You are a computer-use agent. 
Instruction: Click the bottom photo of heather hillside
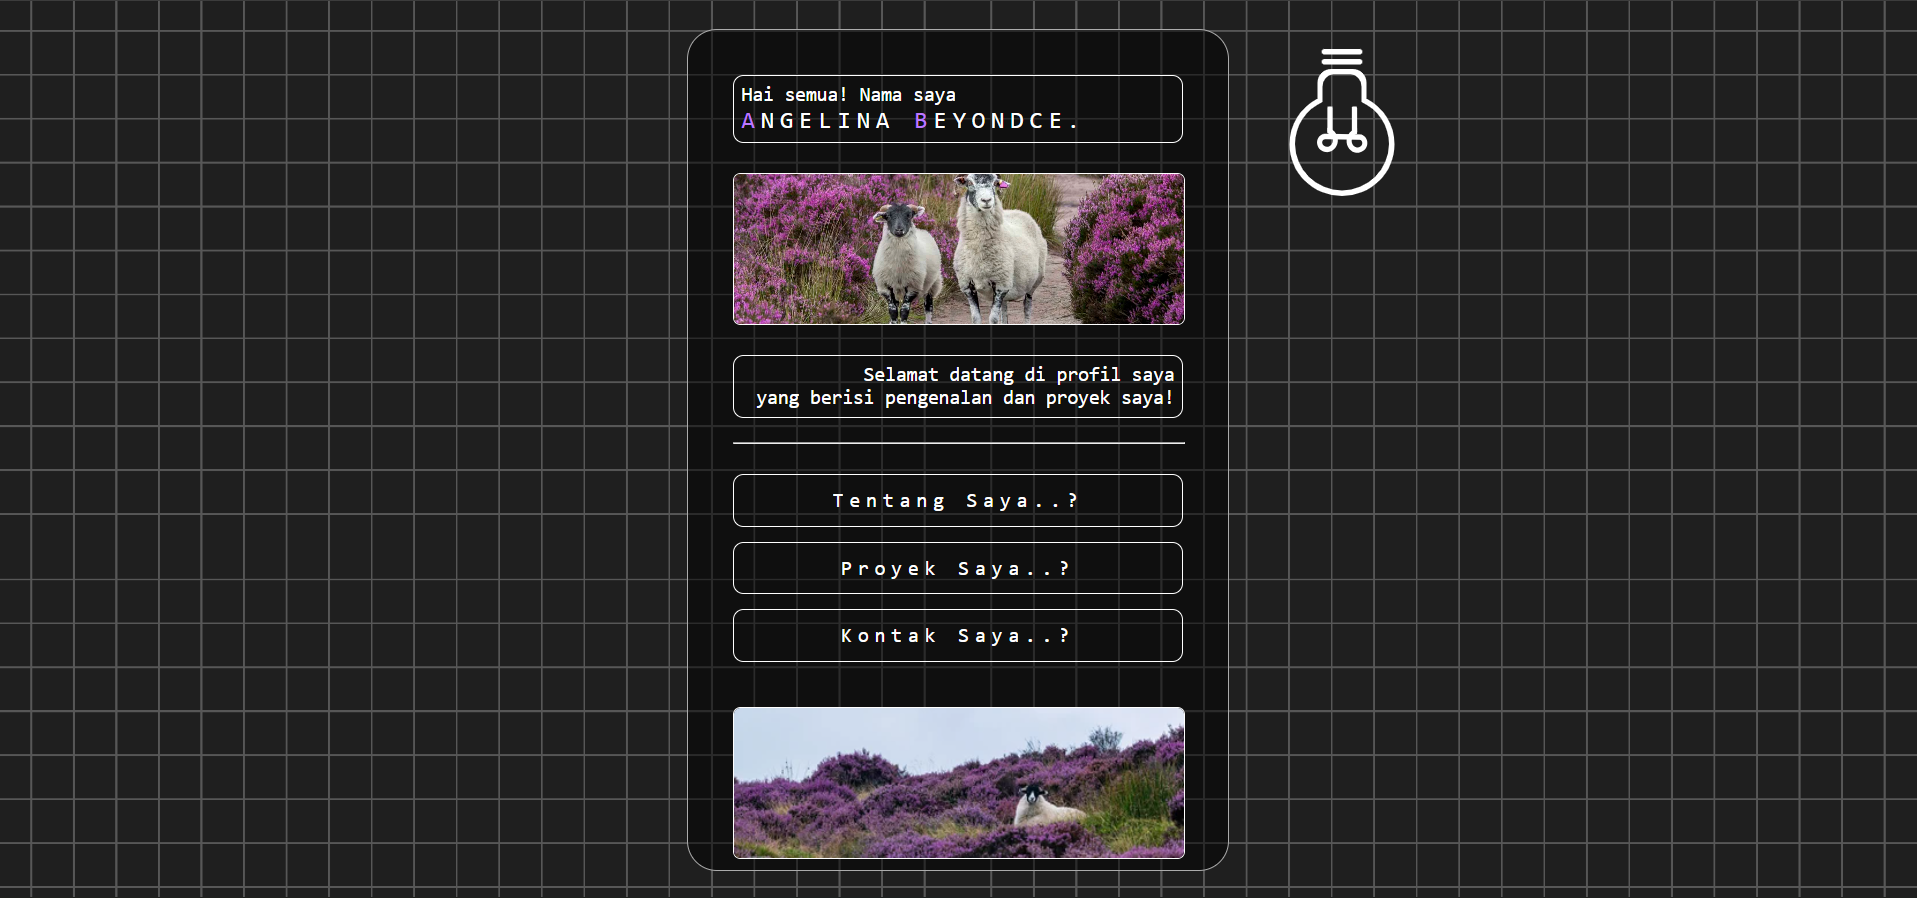coord(958,783)
